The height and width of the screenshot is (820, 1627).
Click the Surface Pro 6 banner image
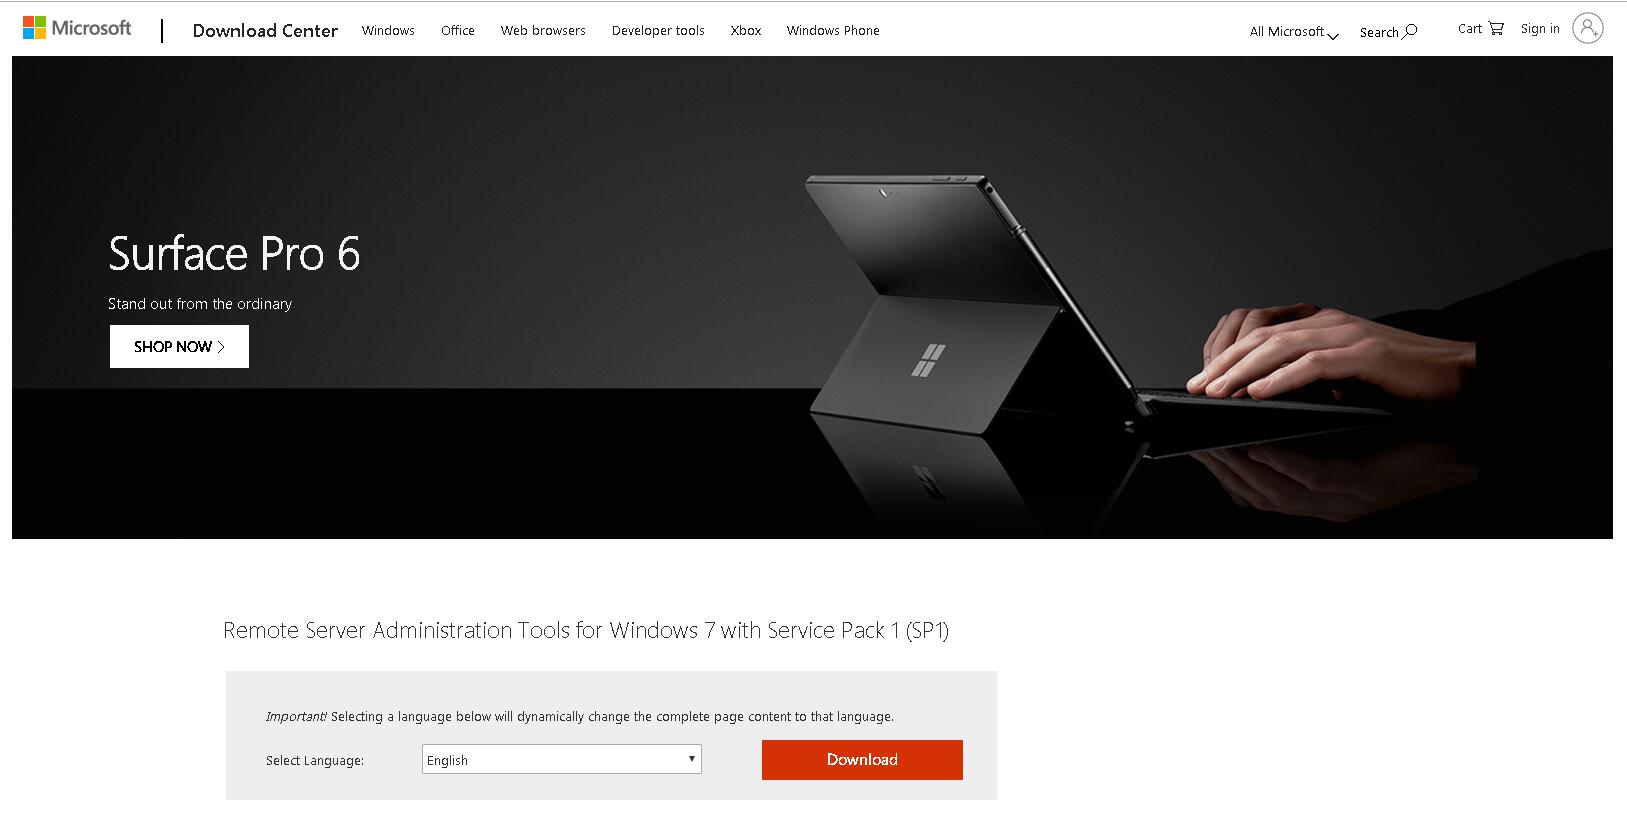[x=812, y=297]
